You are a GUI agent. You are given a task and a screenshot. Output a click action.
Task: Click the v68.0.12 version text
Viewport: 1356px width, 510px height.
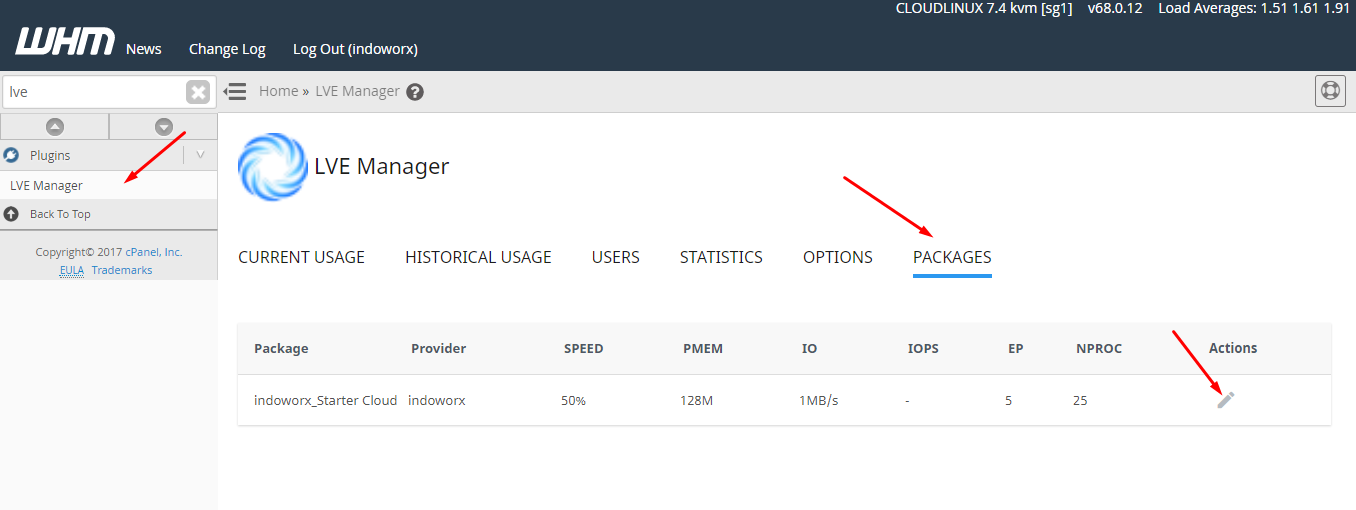pos(1115,8)
